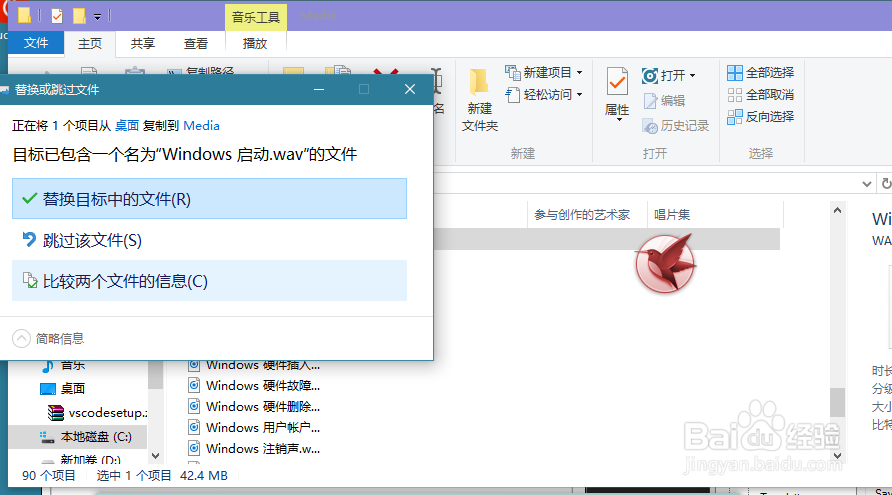The height and width of the screenshot is (495, 892).
Task: Refresh the current folder view
Action: click(886, 183)
